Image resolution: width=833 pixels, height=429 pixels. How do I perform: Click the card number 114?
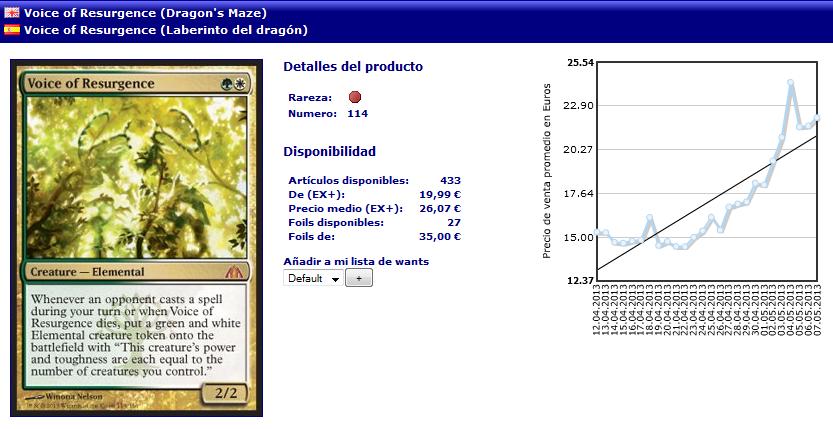(x=358, y=114)
